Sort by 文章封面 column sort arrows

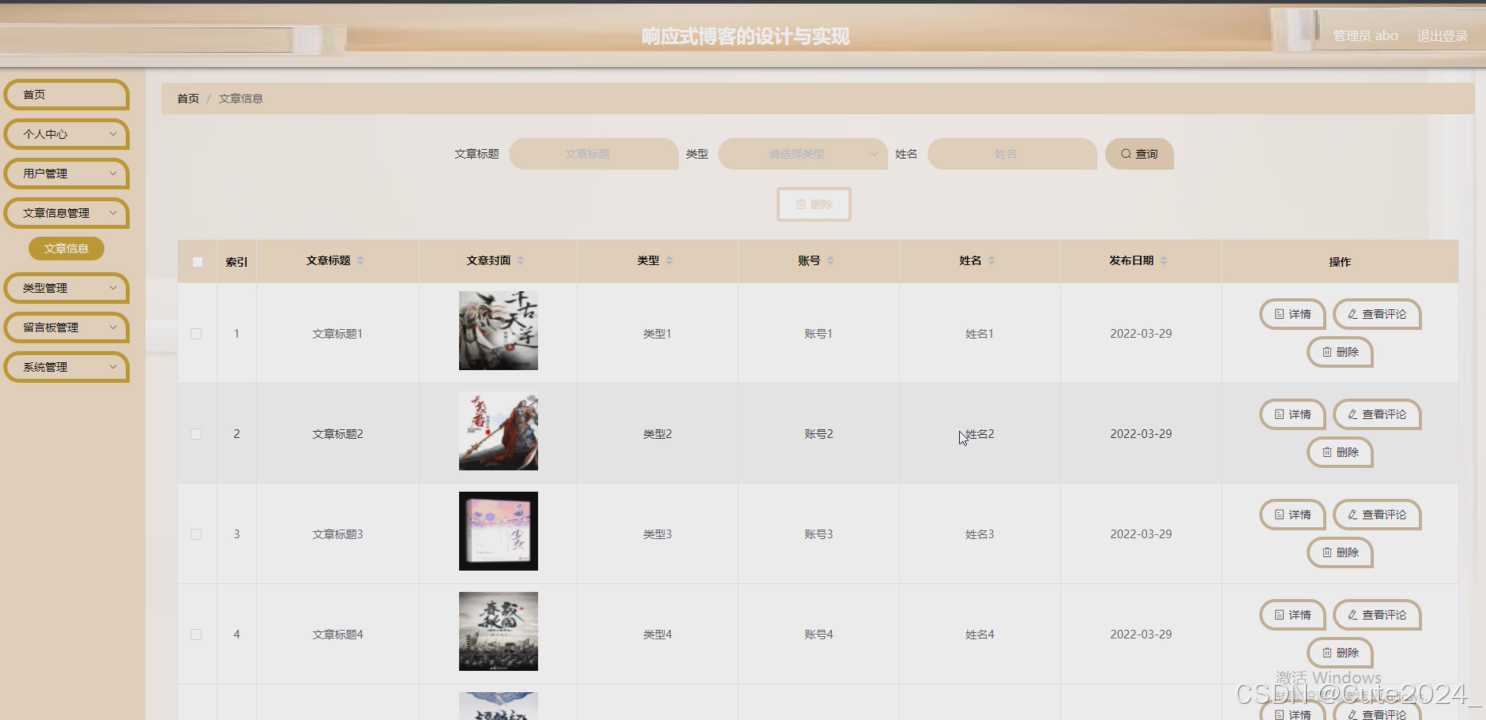pos(520,261)
